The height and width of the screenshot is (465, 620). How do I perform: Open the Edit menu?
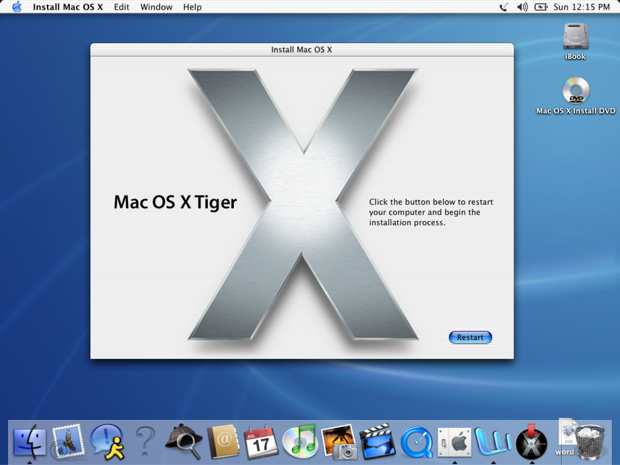click(x=121, y=7)
